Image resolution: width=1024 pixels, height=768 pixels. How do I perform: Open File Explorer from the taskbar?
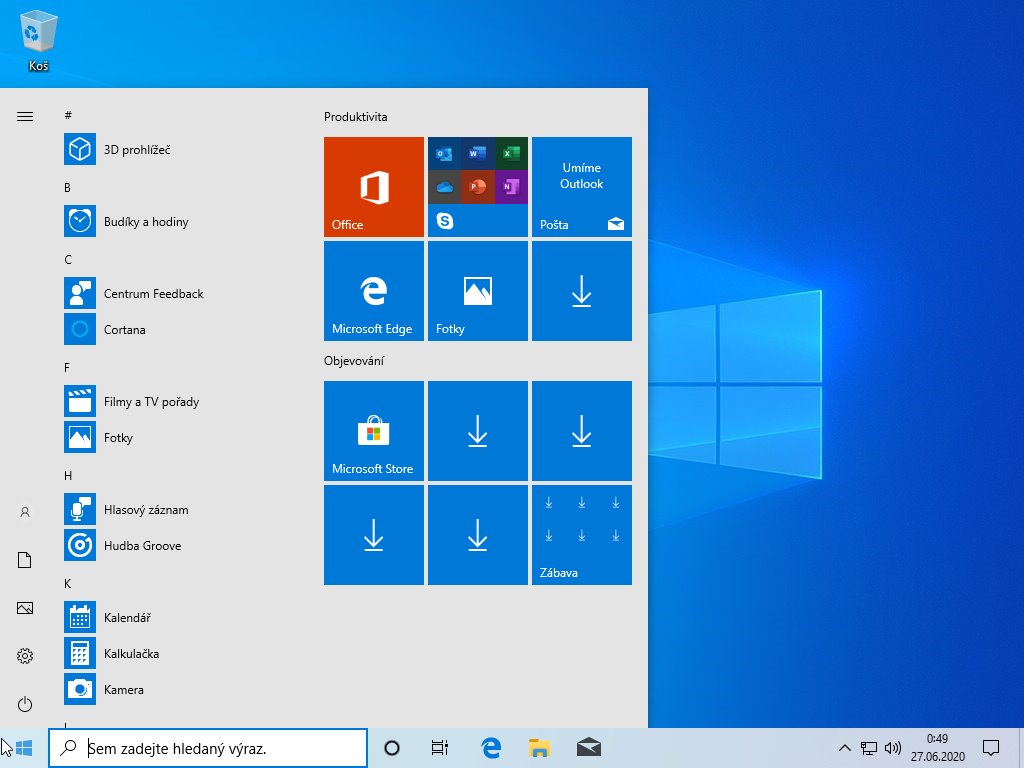click(x=539, y=748)
